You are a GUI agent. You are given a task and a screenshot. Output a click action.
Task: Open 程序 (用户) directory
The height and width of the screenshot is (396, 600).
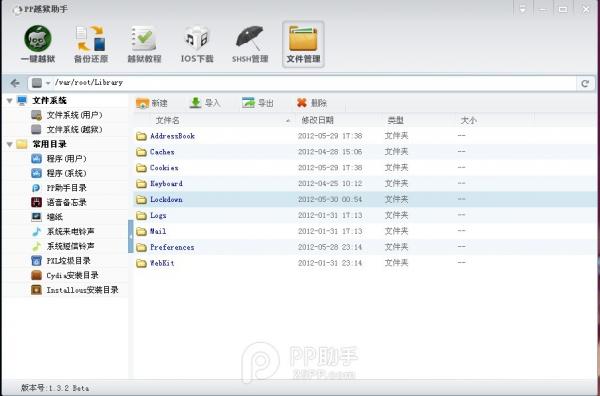tap(59, 158)
